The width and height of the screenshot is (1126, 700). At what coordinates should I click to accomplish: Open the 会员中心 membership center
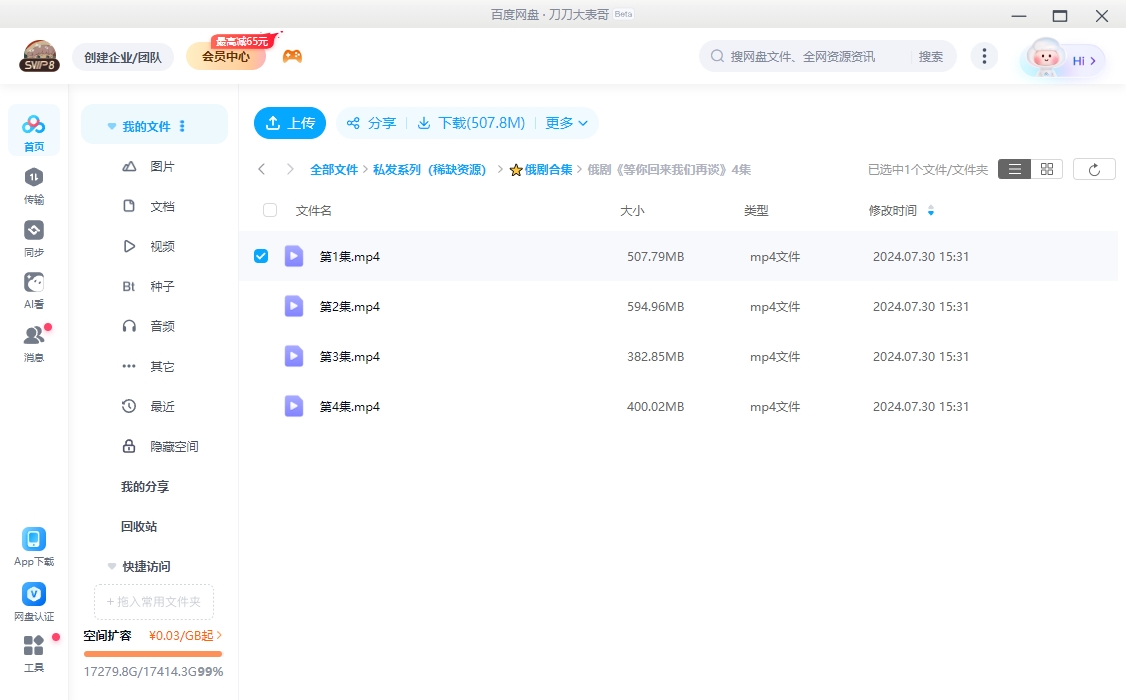point(224,56)
